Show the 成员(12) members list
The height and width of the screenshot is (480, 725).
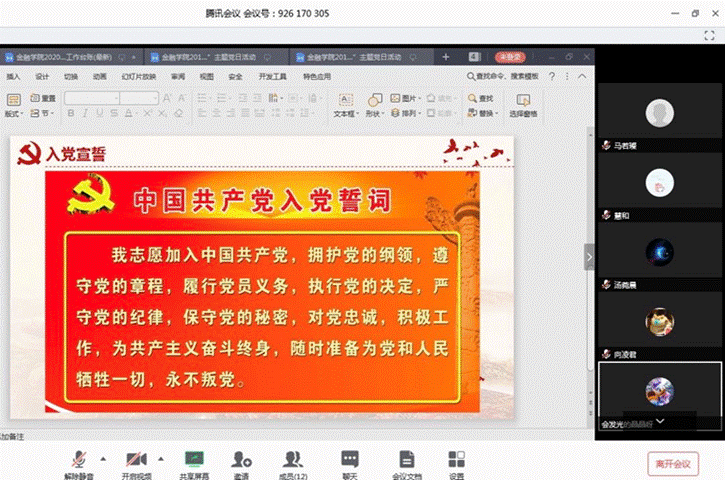point(293,459)
